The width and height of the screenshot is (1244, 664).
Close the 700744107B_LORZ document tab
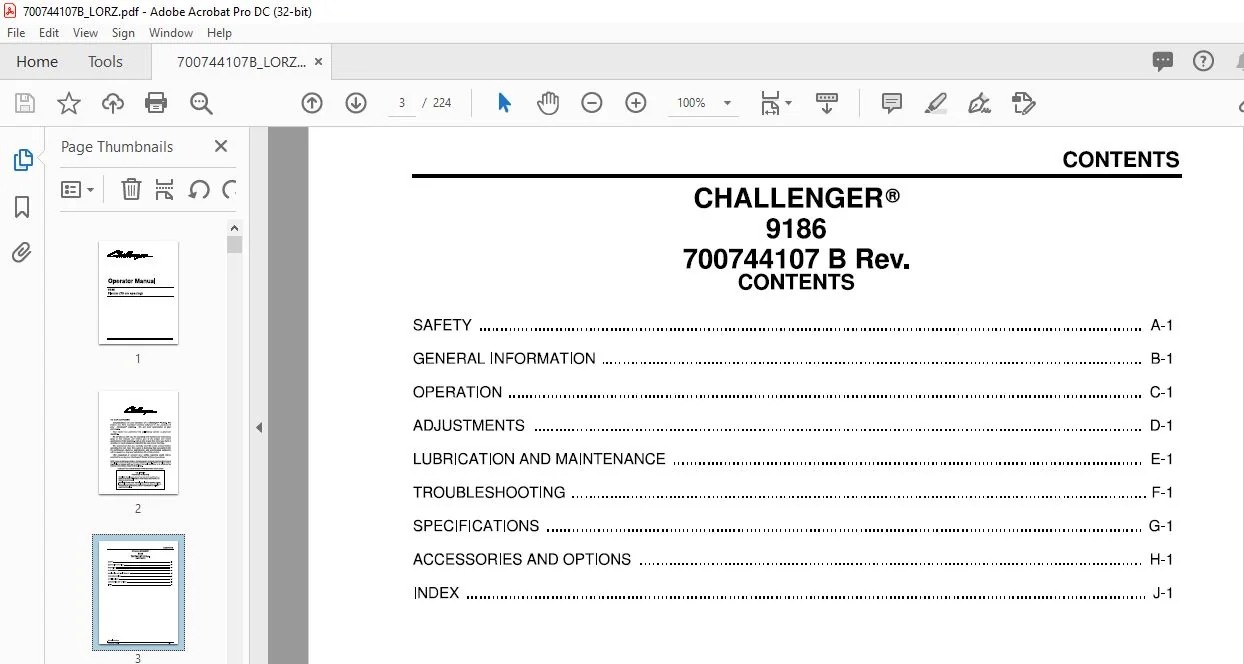coord(319,62)
